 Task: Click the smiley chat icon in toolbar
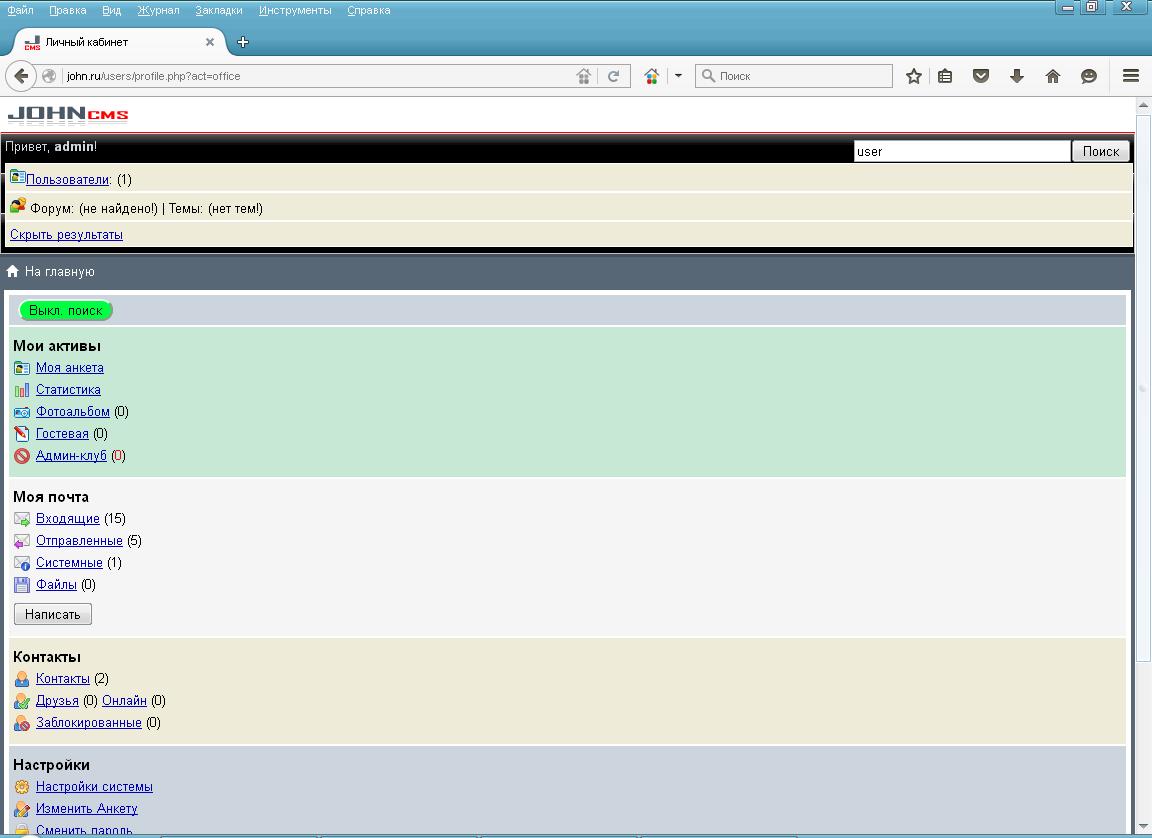click(x=1089, y=76)
